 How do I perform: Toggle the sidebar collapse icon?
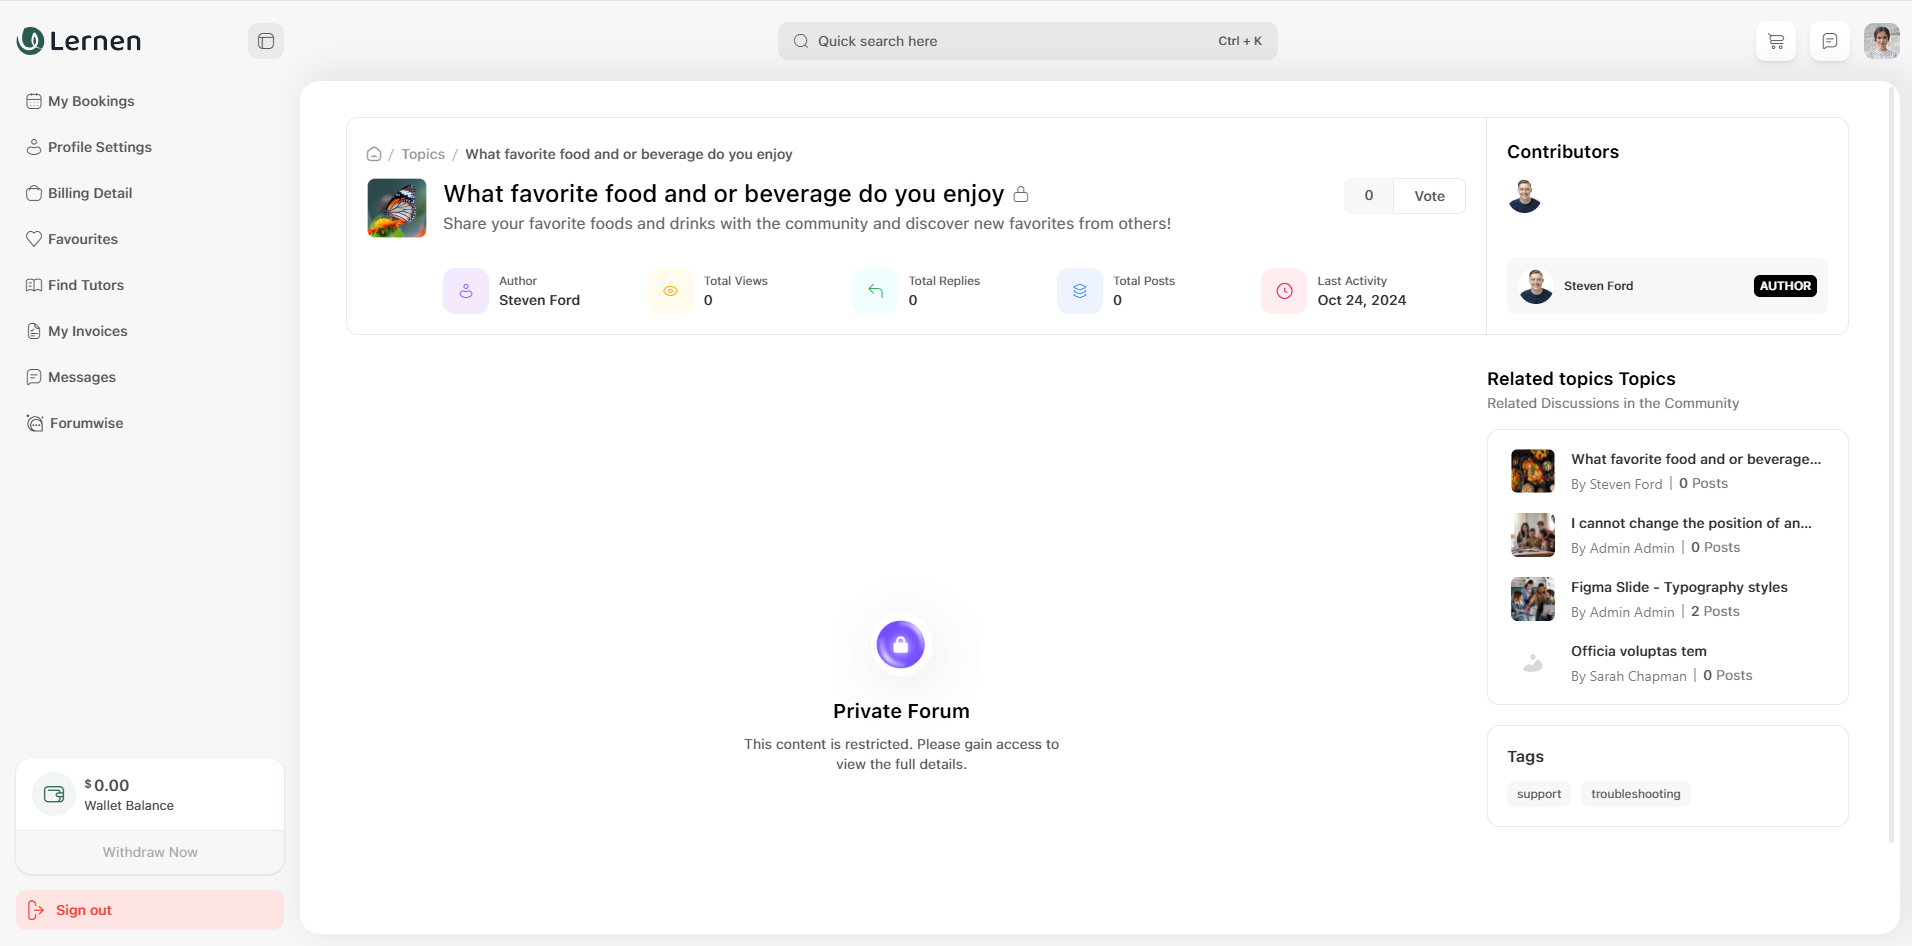click(x=266, y=41)
